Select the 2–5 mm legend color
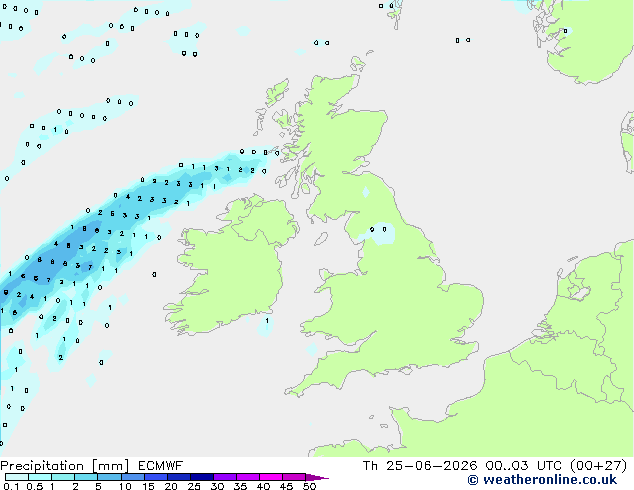Viewport: 634px width, 490px height. 86,477
